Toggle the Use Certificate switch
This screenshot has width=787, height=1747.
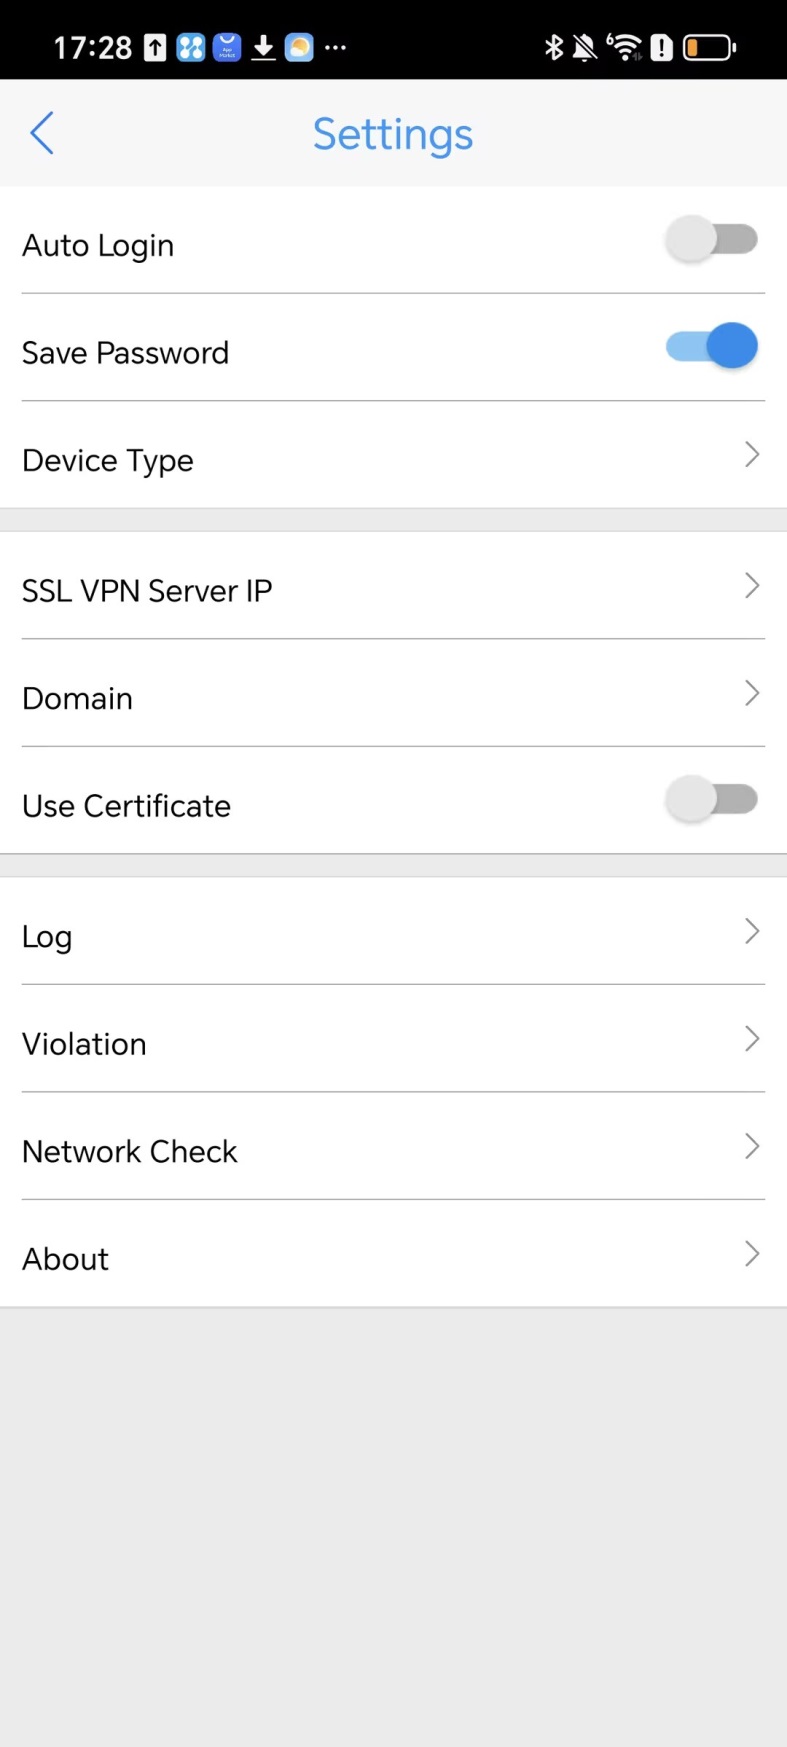711,800
